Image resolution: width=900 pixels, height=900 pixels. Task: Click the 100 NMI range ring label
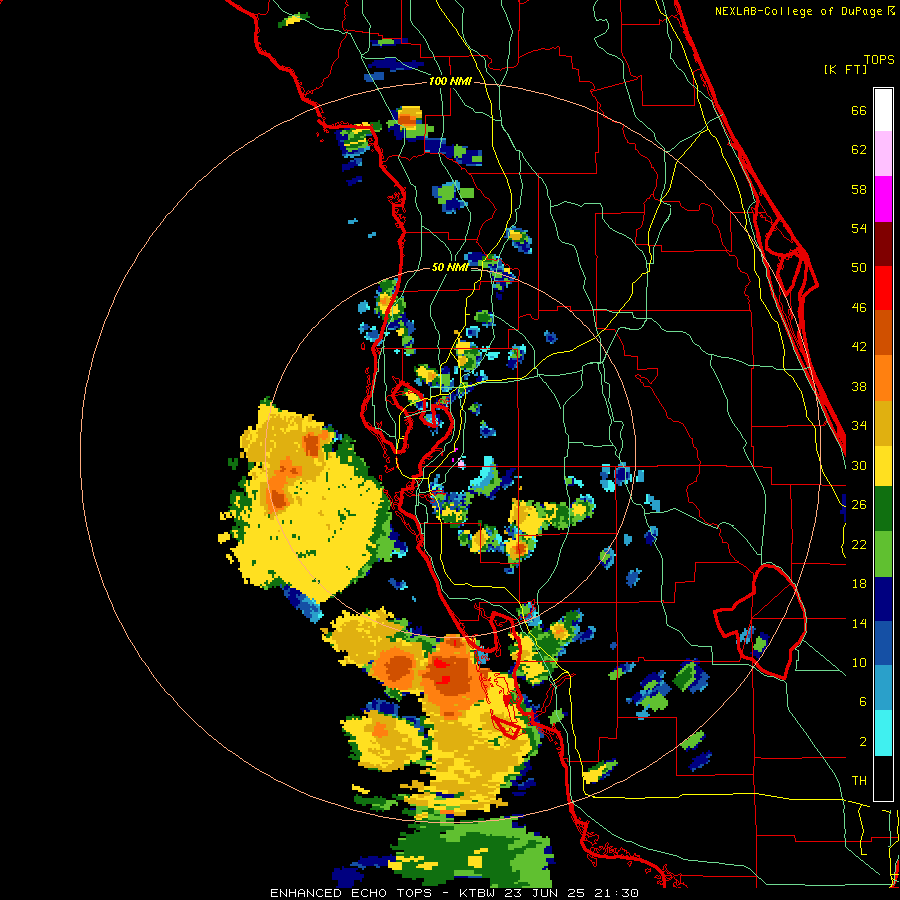450,82
